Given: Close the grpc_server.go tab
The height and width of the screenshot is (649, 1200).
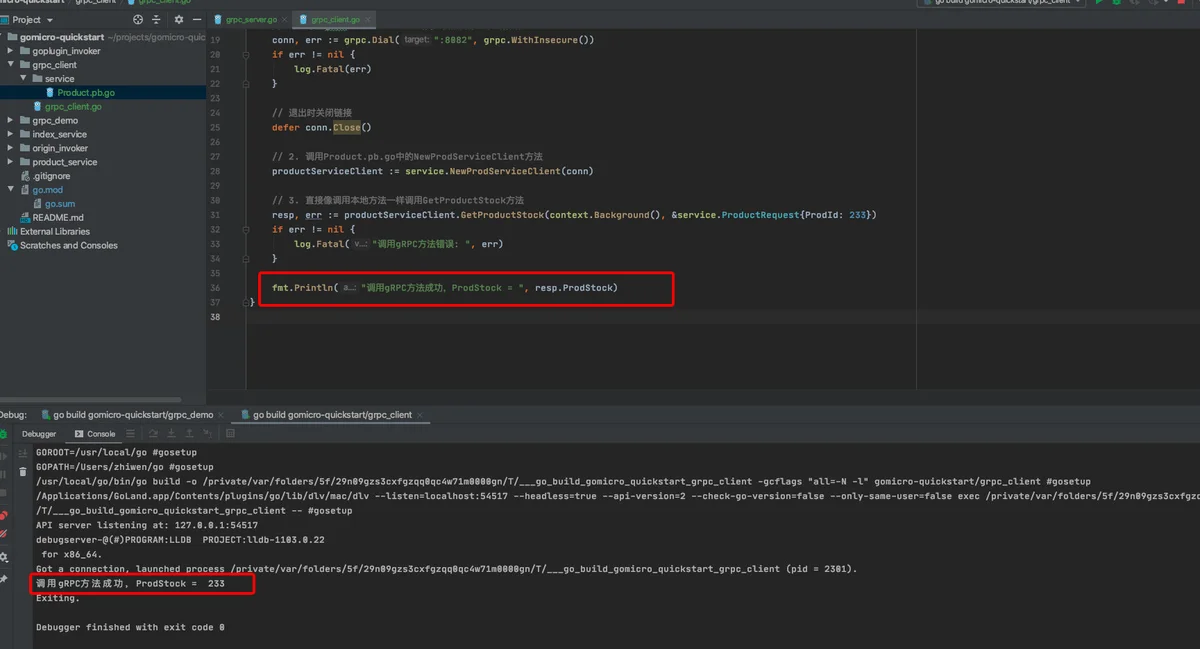Looking at the screenshot, I should pos(283,19).
